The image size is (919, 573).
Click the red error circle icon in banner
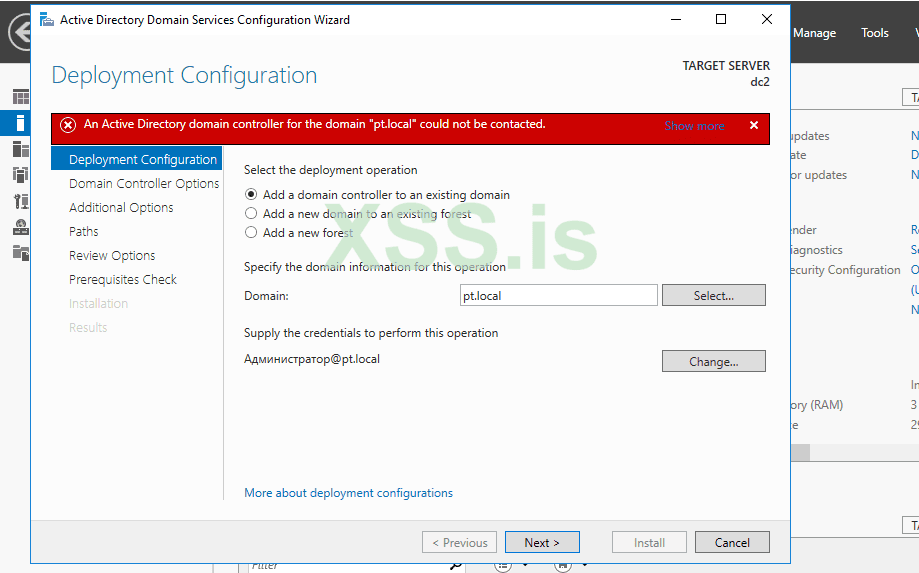(68, 125)
